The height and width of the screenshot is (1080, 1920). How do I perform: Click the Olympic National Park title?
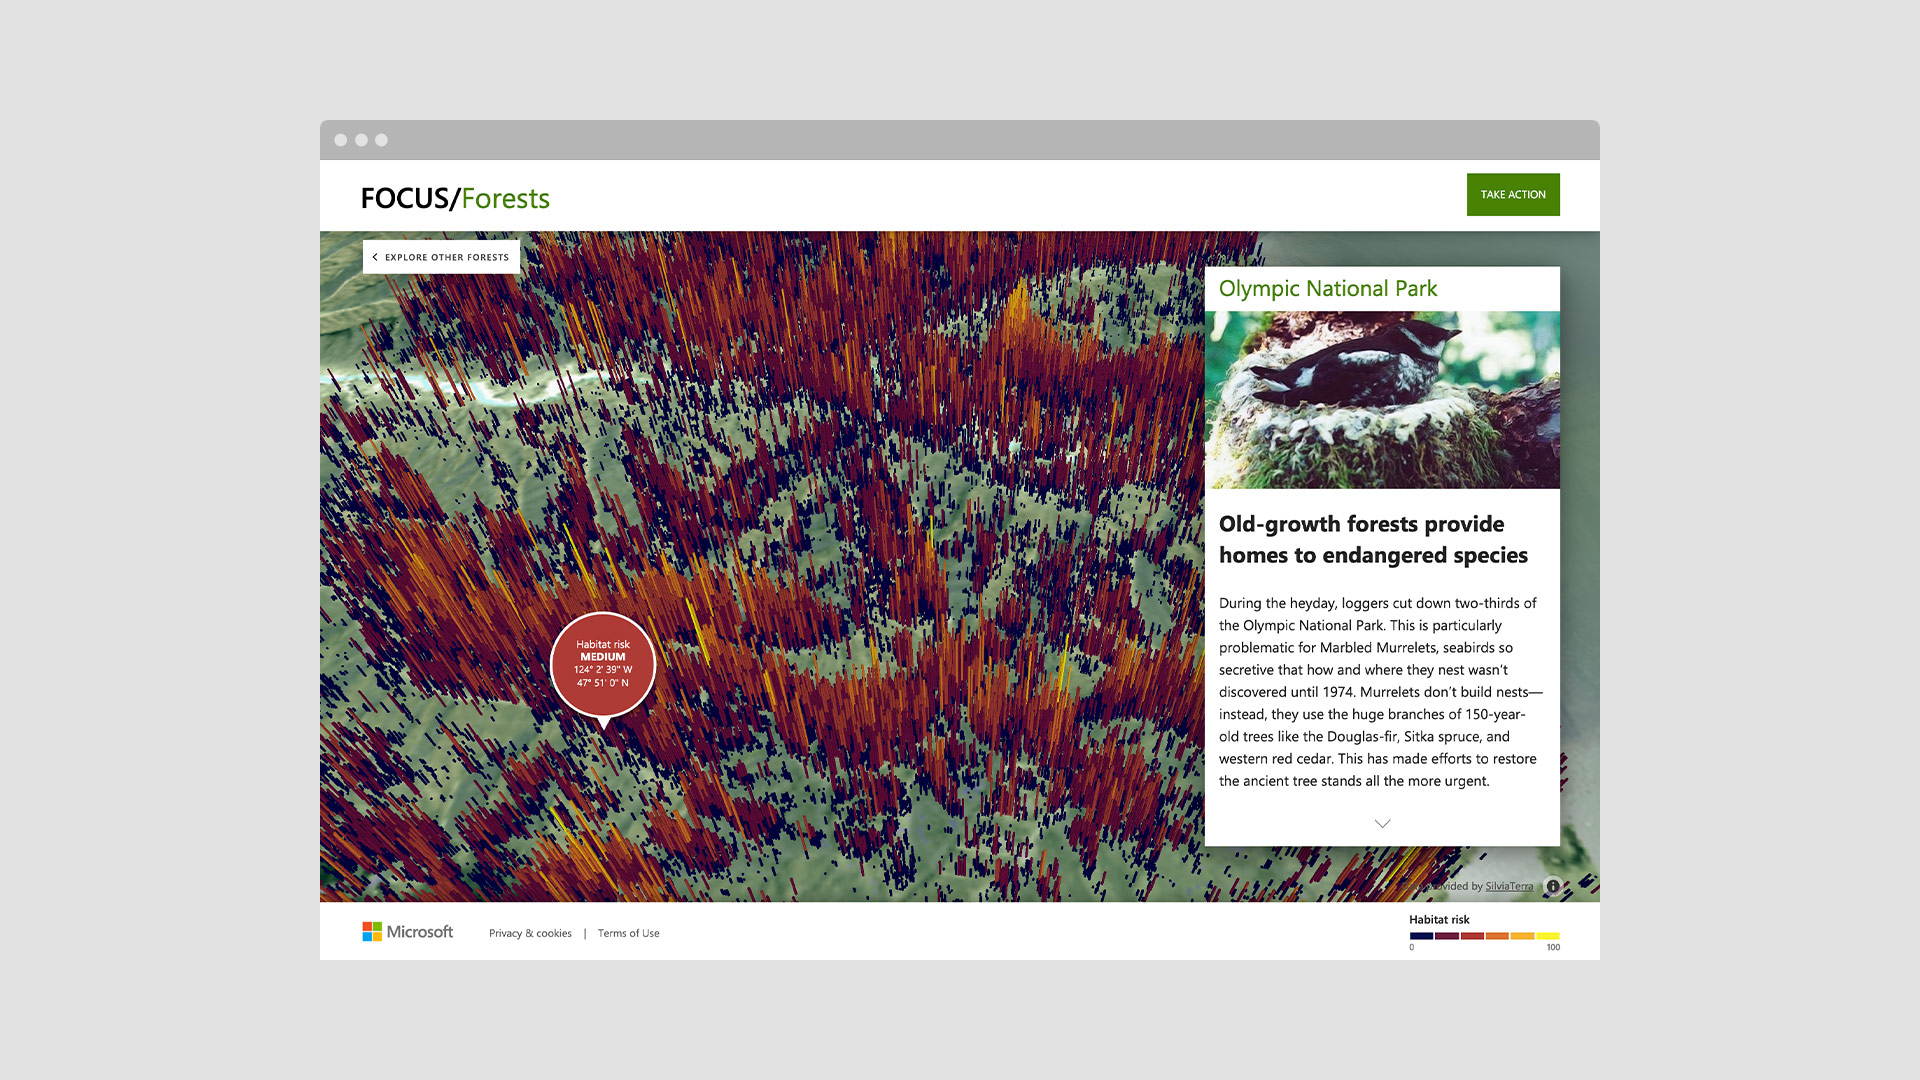tap(1327, 289)
